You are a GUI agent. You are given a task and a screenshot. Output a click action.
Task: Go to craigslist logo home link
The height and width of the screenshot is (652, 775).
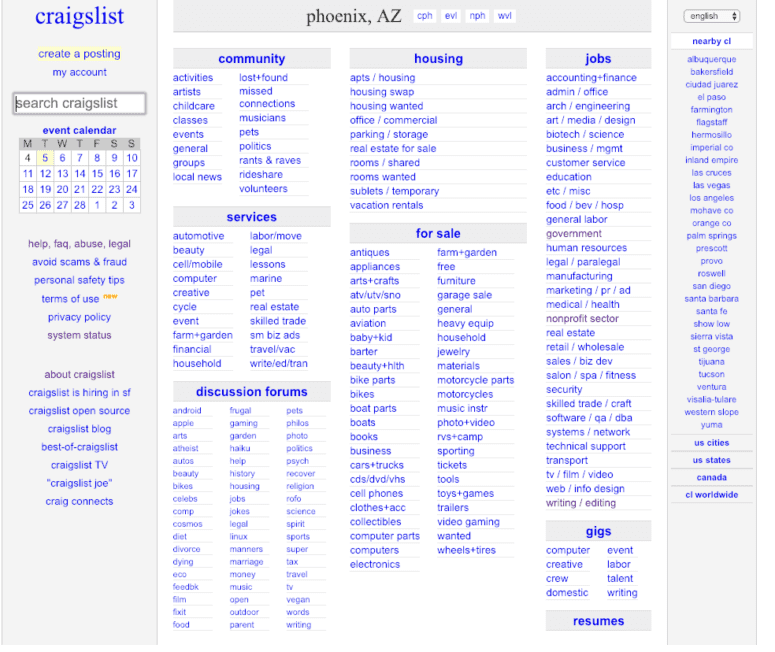pos(79,16)
